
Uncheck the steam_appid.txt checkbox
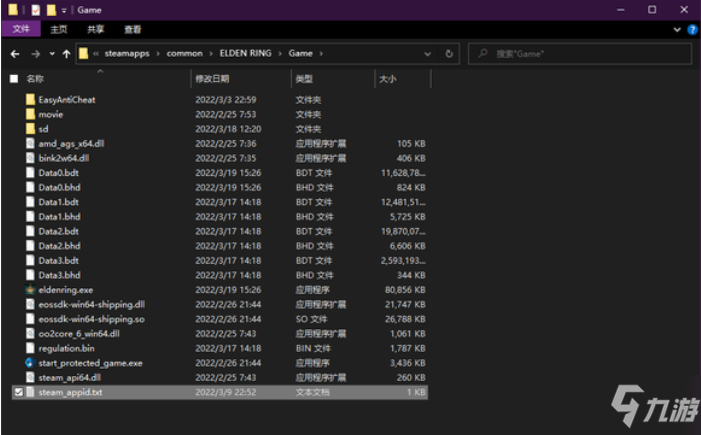[18, 393]
